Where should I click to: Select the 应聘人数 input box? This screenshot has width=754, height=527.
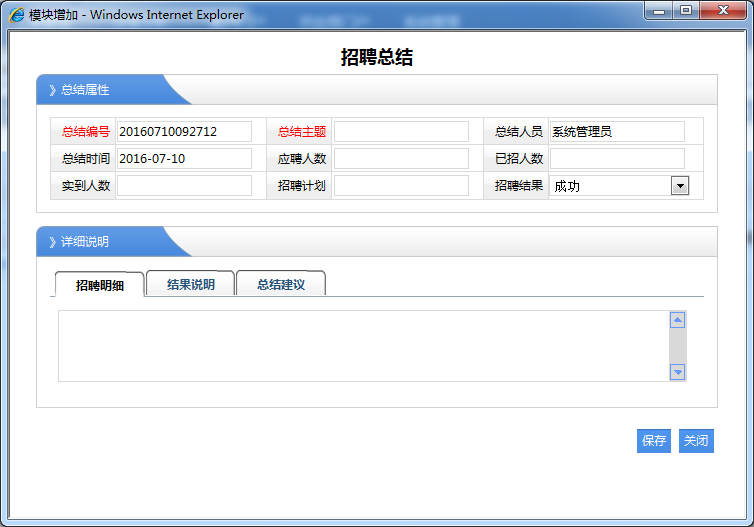(x=401, y=159)
